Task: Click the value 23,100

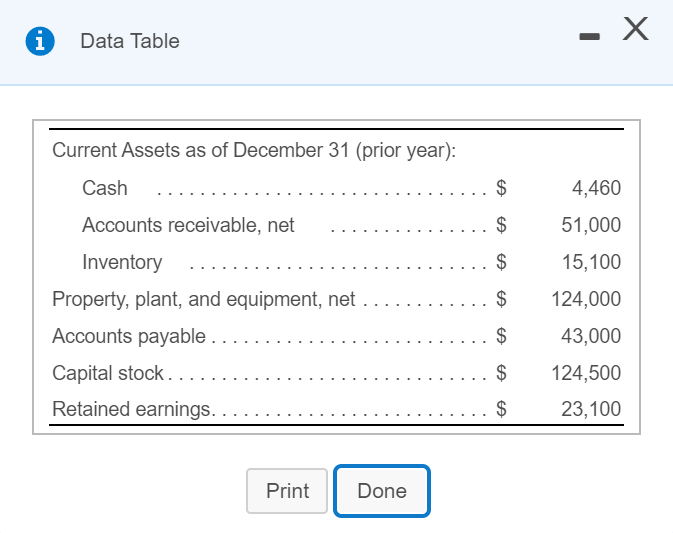Action: [591, 409]
